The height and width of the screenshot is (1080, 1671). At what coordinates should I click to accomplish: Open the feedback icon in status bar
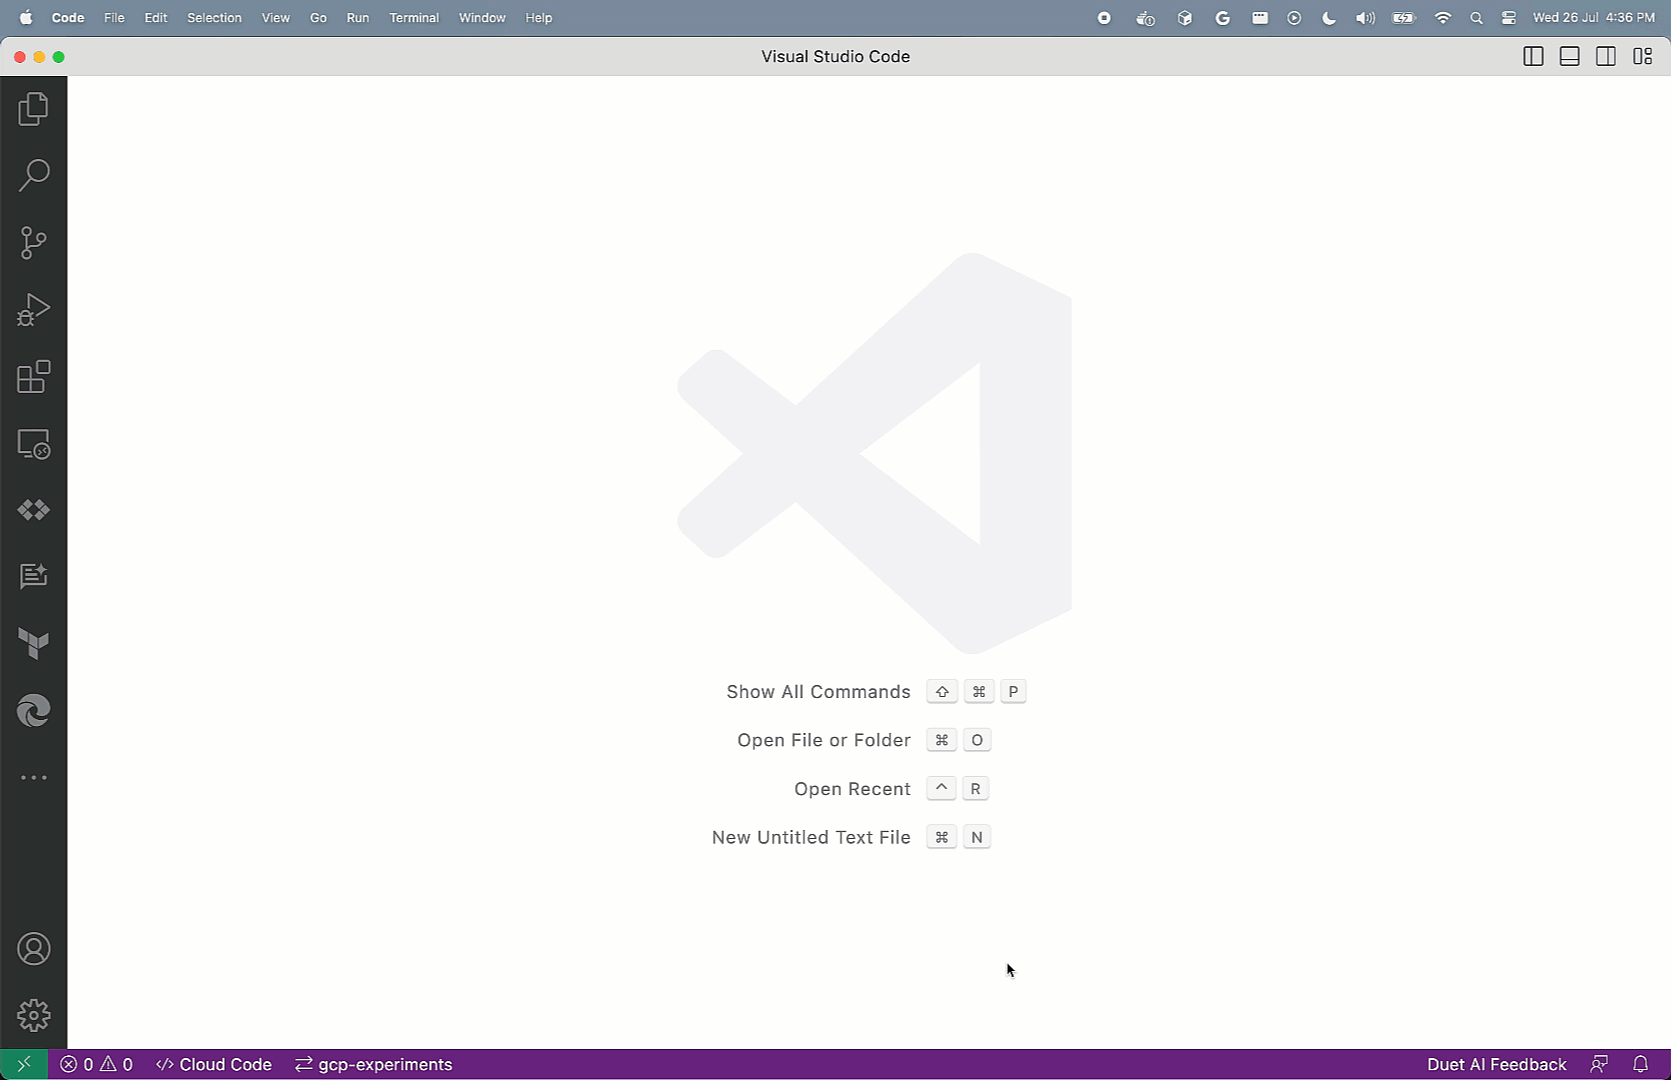click(1599, 1064)
